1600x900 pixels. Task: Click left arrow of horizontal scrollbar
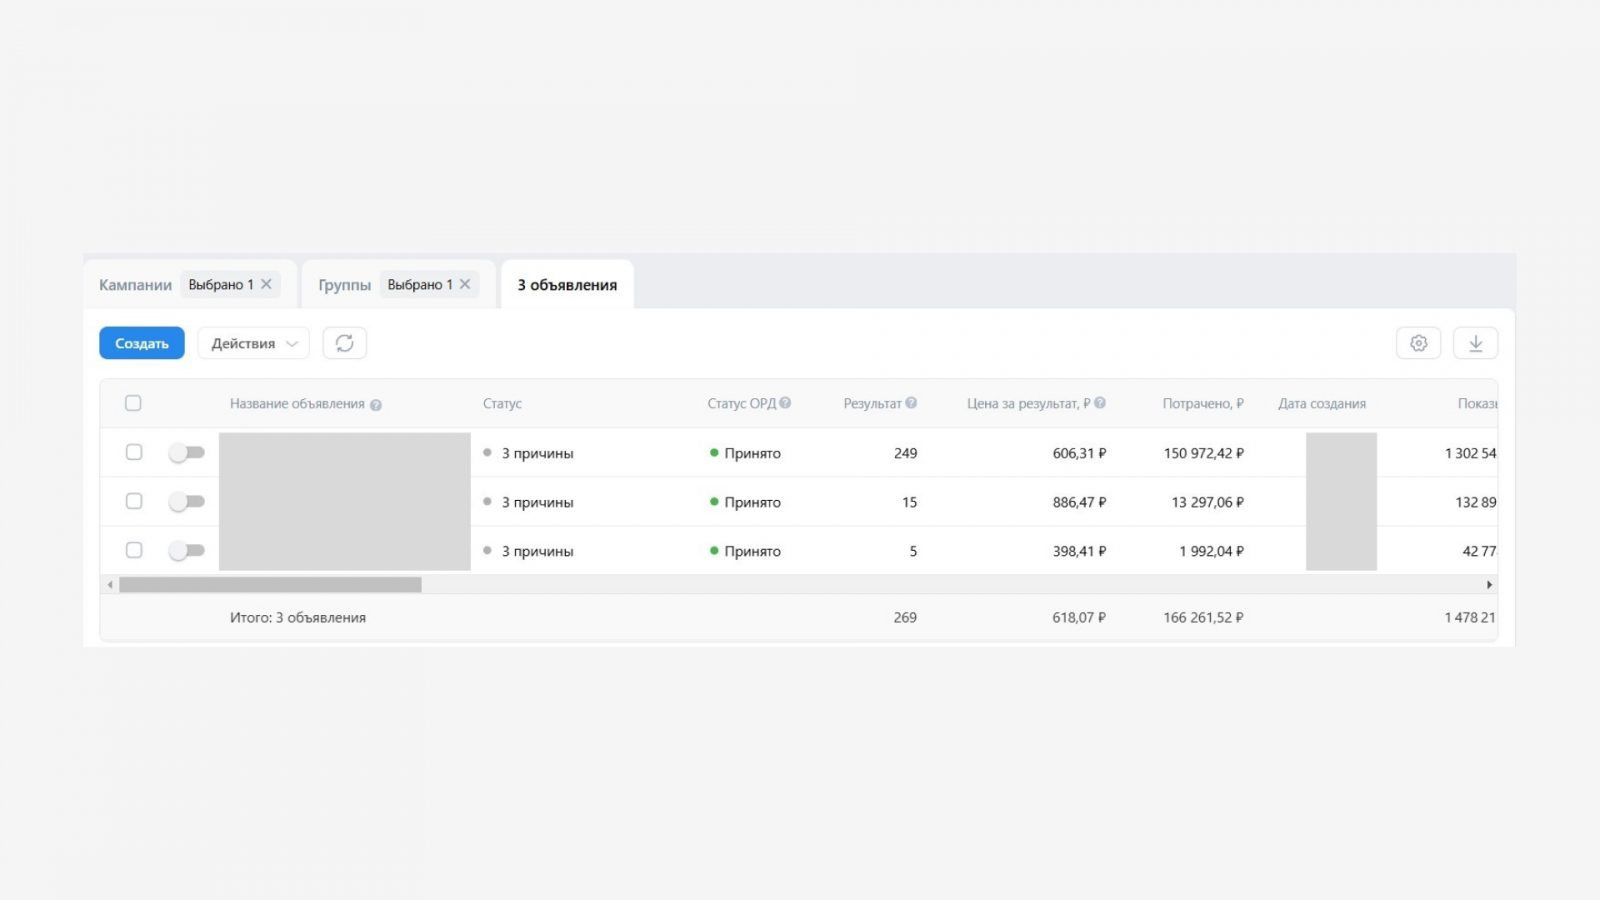110,585
